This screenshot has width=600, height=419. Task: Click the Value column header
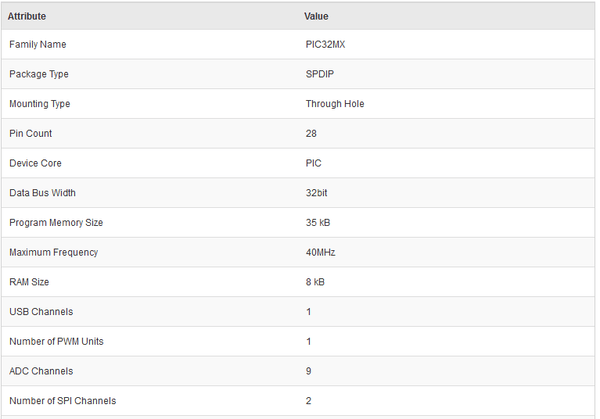point(317,16)
